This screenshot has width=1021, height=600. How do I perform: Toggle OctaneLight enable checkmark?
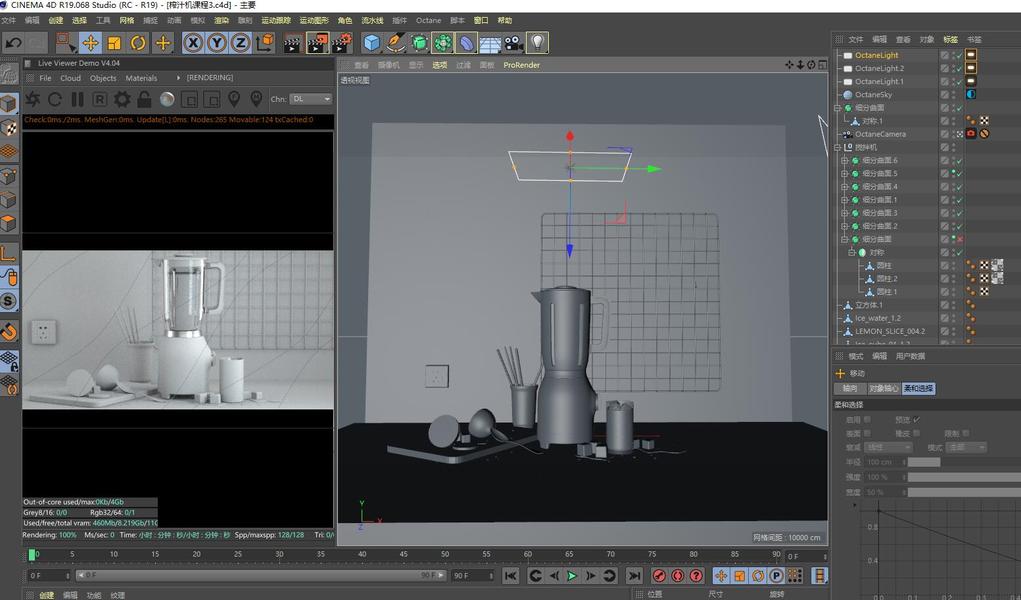click(x=959, y=56)
